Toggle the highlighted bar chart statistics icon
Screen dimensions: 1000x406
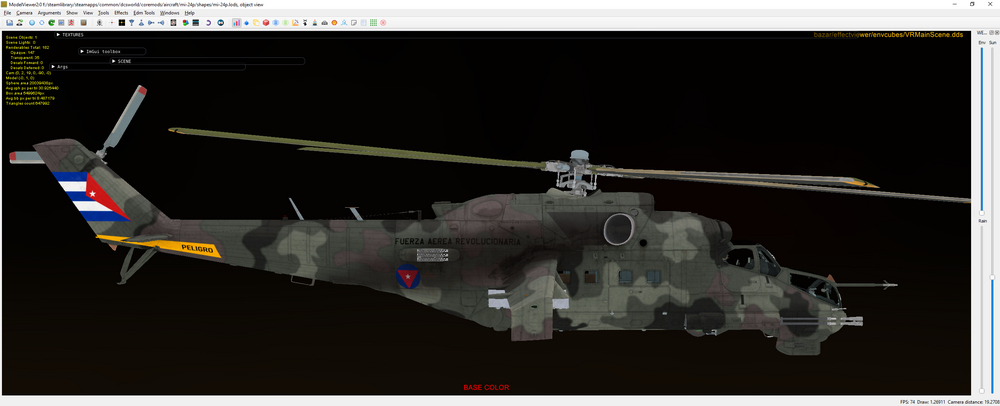[237, 22]
